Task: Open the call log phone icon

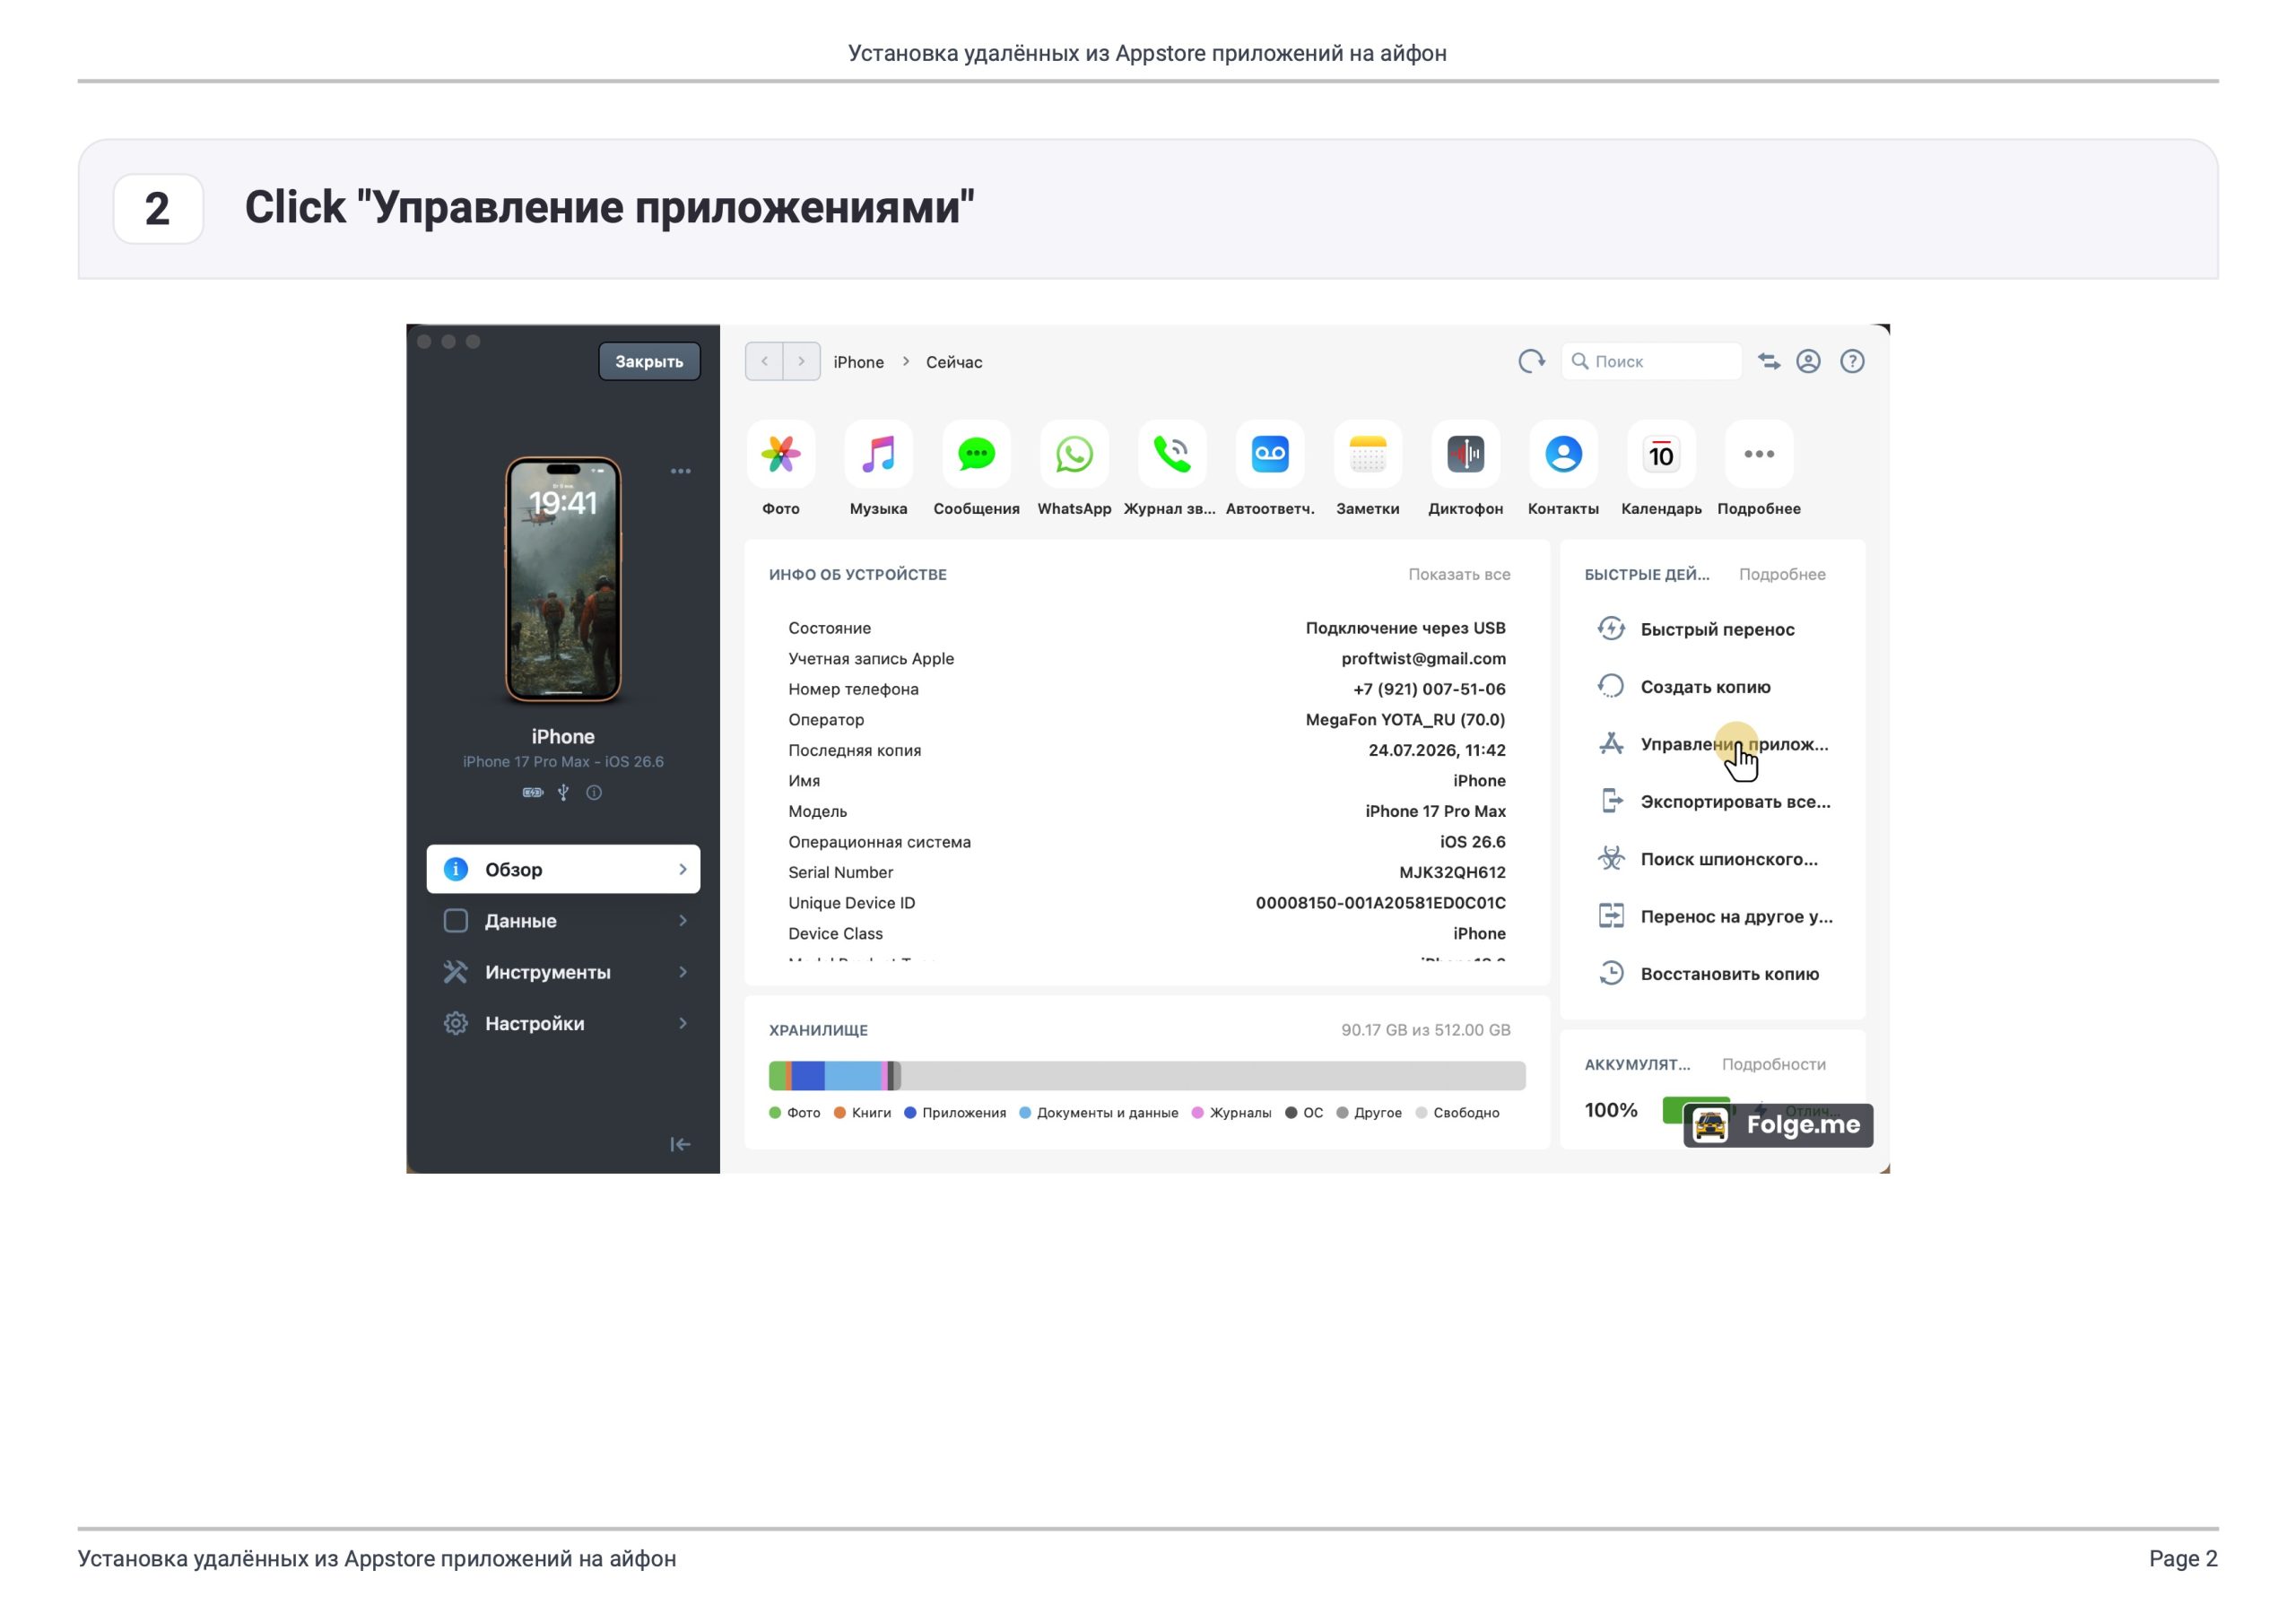Action: pyautogui.click(x=1172, y=454)
